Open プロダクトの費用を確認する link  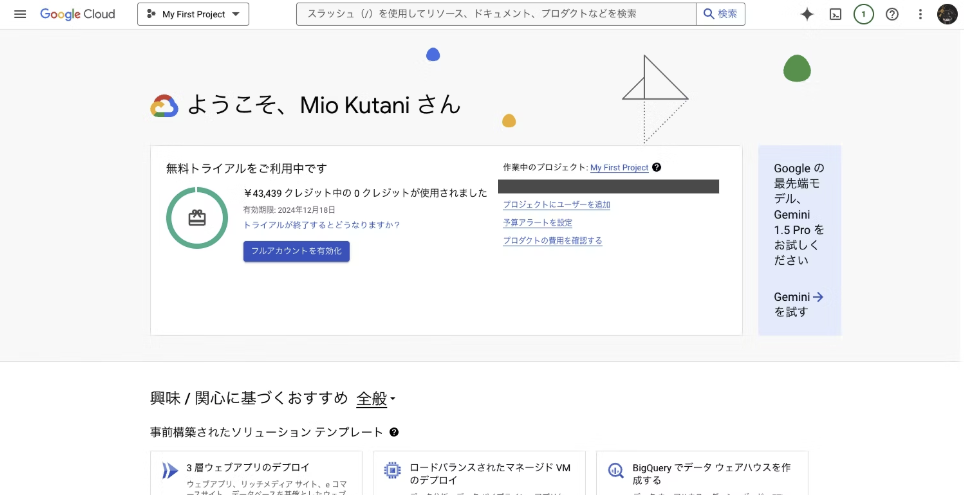click(552, 240)
